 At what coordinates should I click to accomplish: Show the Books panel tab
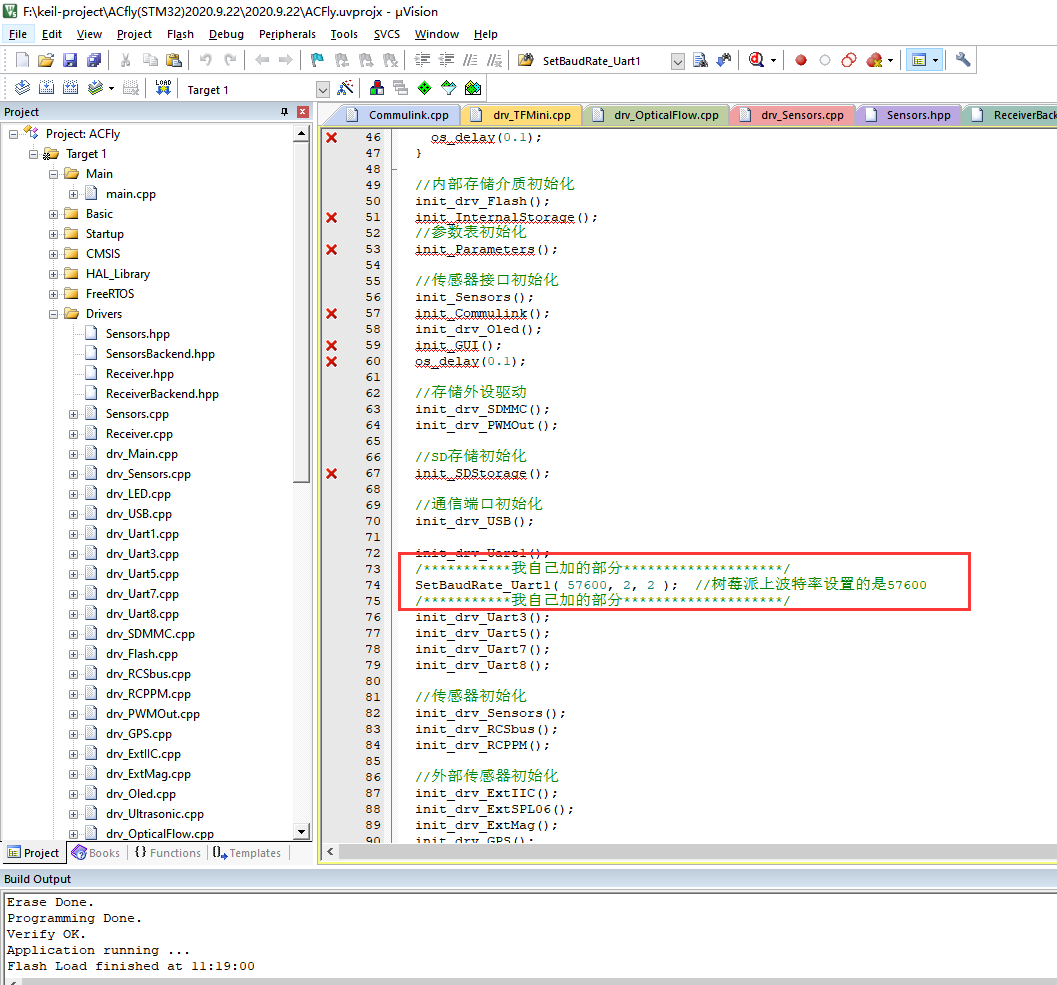[x=96, y=853]
